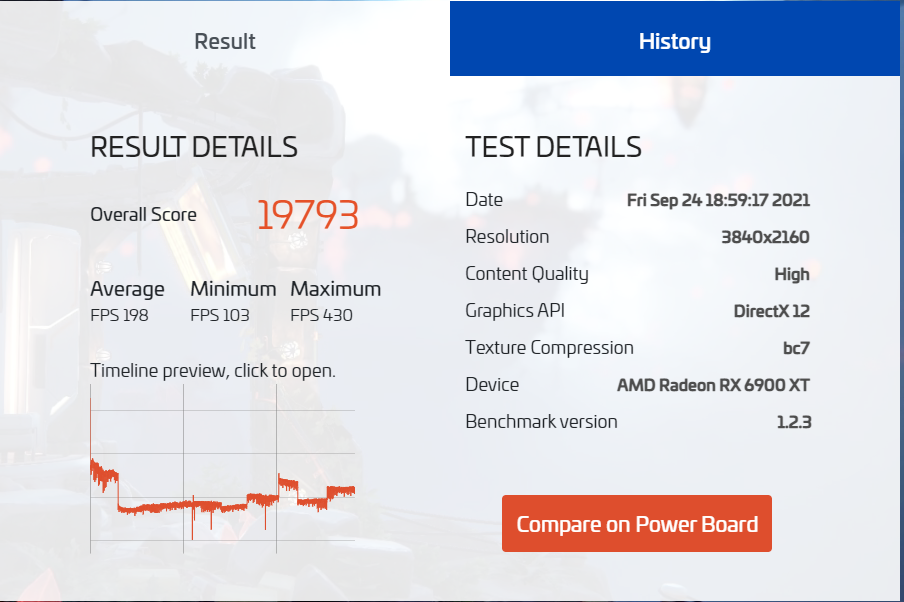Select the overall score 19793
This screenshot has height=602, width=904.
308,215
